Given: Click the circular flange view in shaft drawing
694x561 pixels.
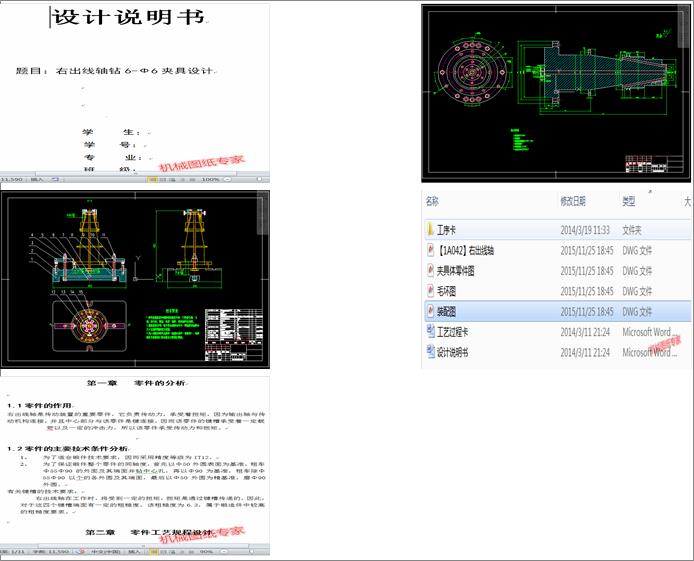Looking at the screenshot, I should (x=472, y=72).
